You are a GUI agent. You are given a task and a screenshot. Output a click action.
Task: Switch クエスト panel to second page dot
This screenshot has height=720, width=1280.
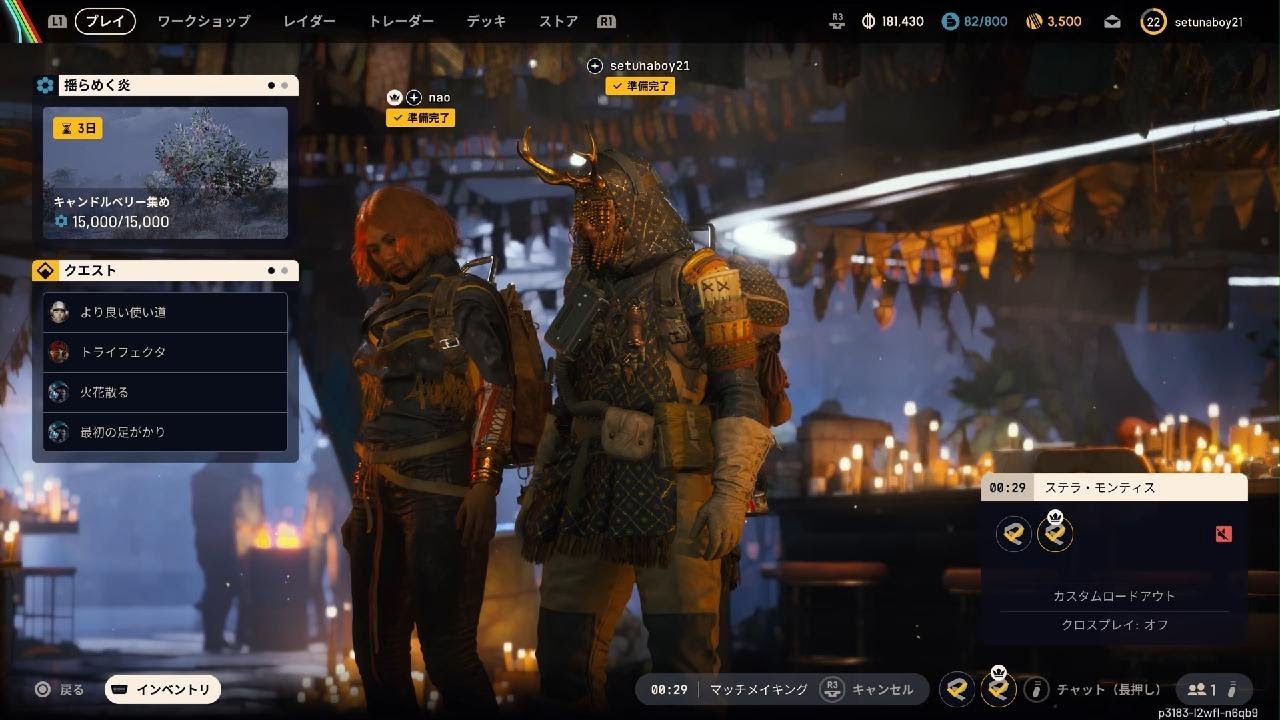click(x=285, y=271)
